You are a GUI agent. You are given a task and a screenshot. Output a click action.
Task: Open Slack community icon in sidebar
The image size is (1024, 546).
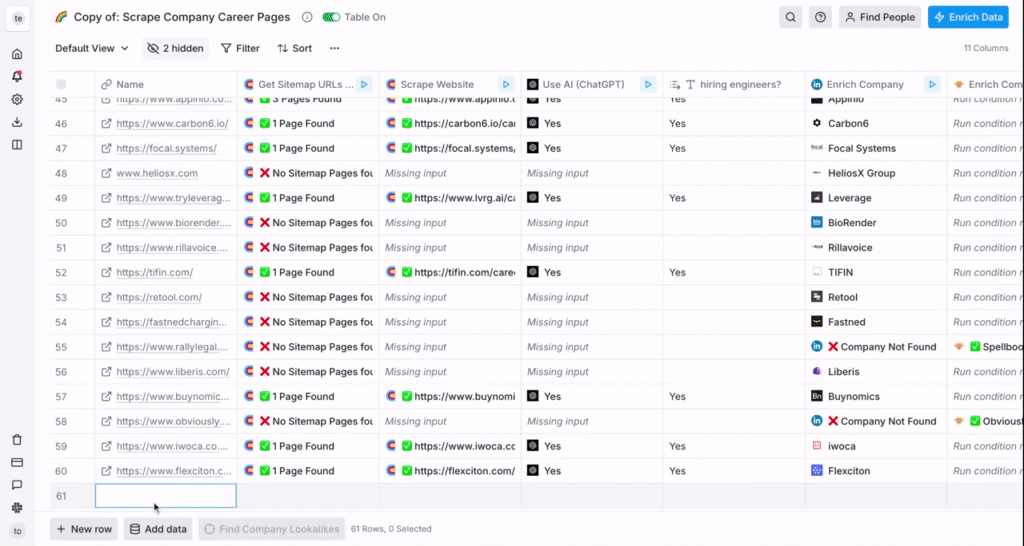coord(17,507)
